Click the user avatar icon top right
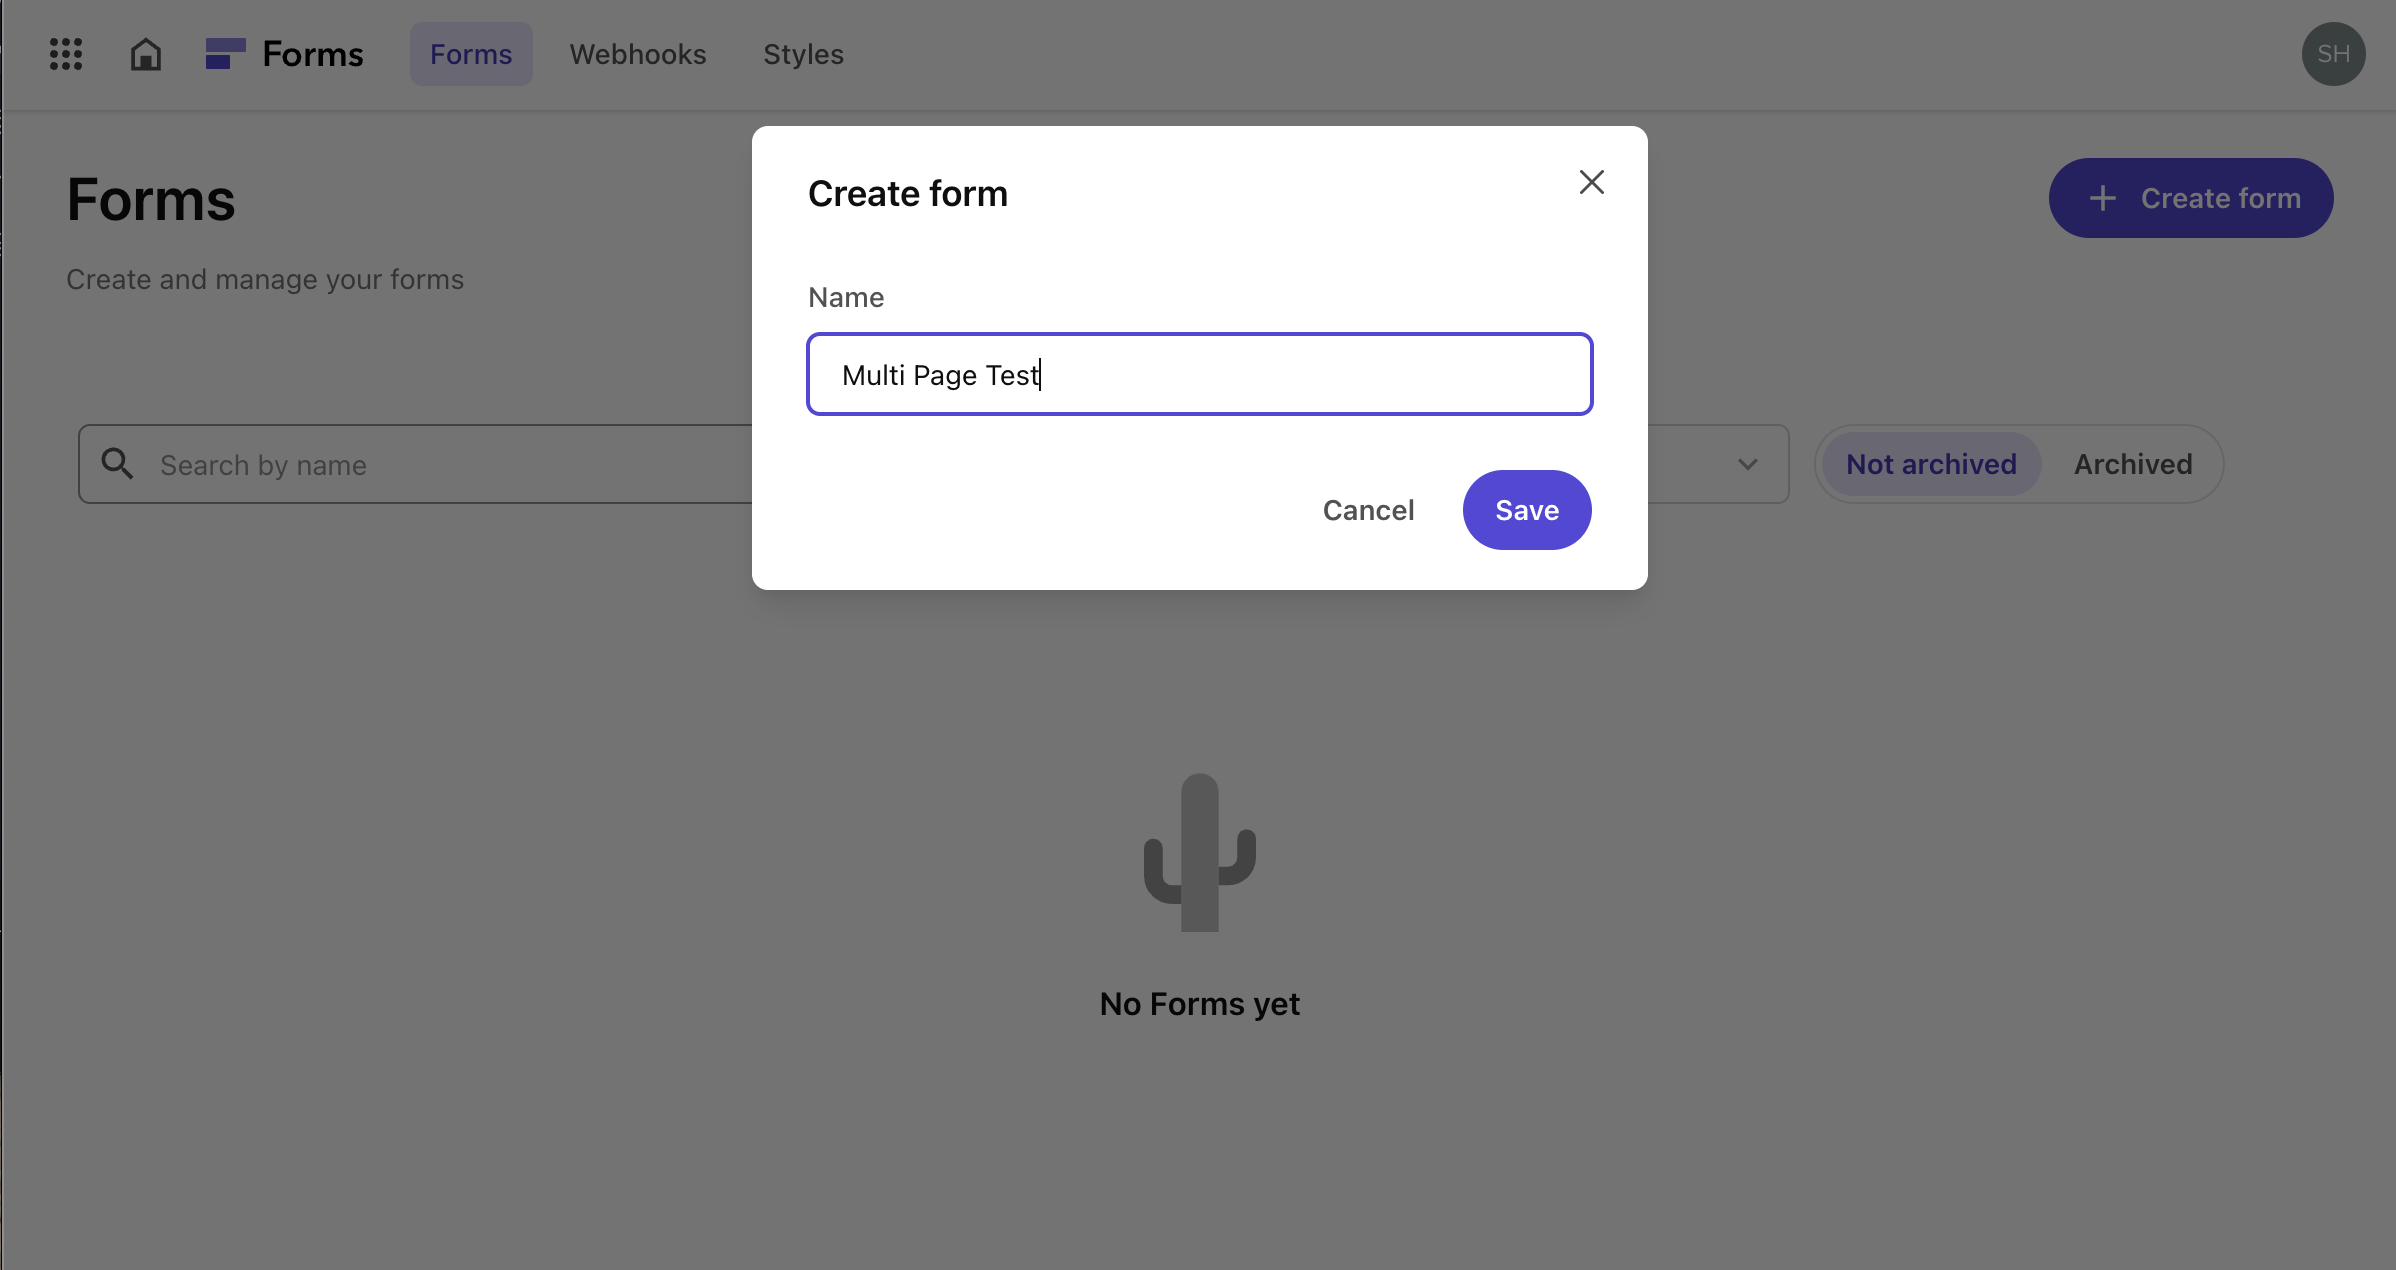Image resolution: width=2396 pixels, height=1270 pixels. [x=2333, y=52]
